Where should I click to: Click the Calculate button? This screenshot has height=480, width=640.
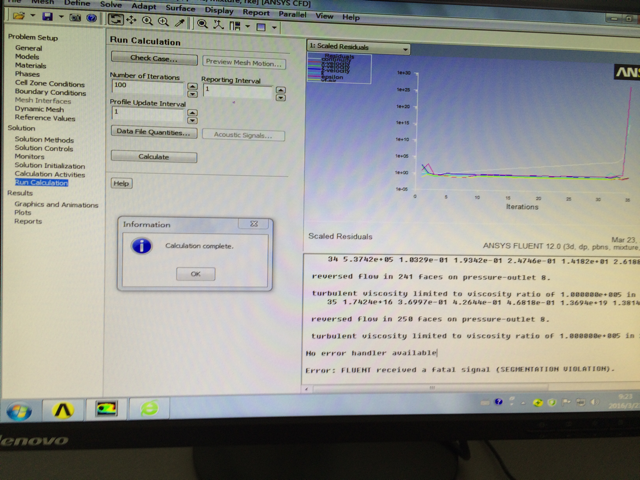[x=154, y=157]
